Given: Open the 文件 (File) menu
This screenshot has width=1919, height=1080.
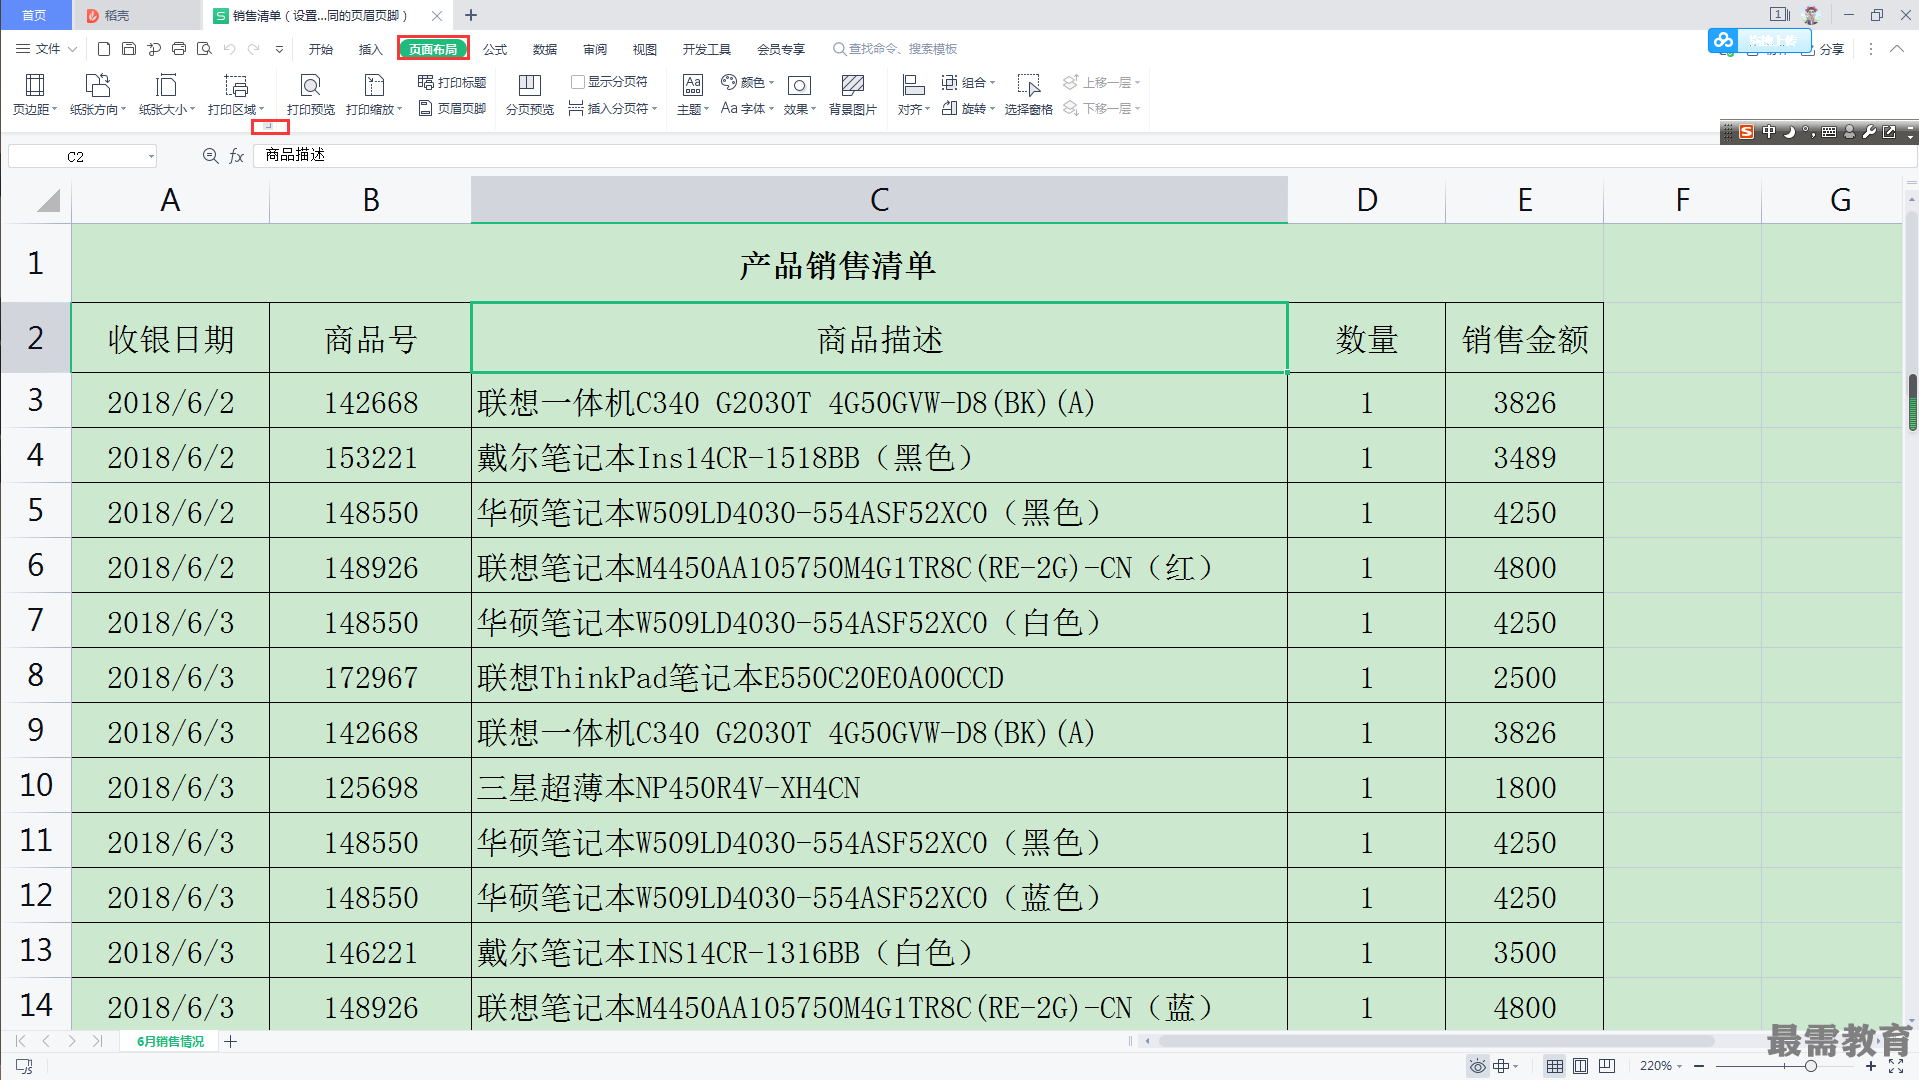Looking at the screenshot, I should [x=46, y=49].
